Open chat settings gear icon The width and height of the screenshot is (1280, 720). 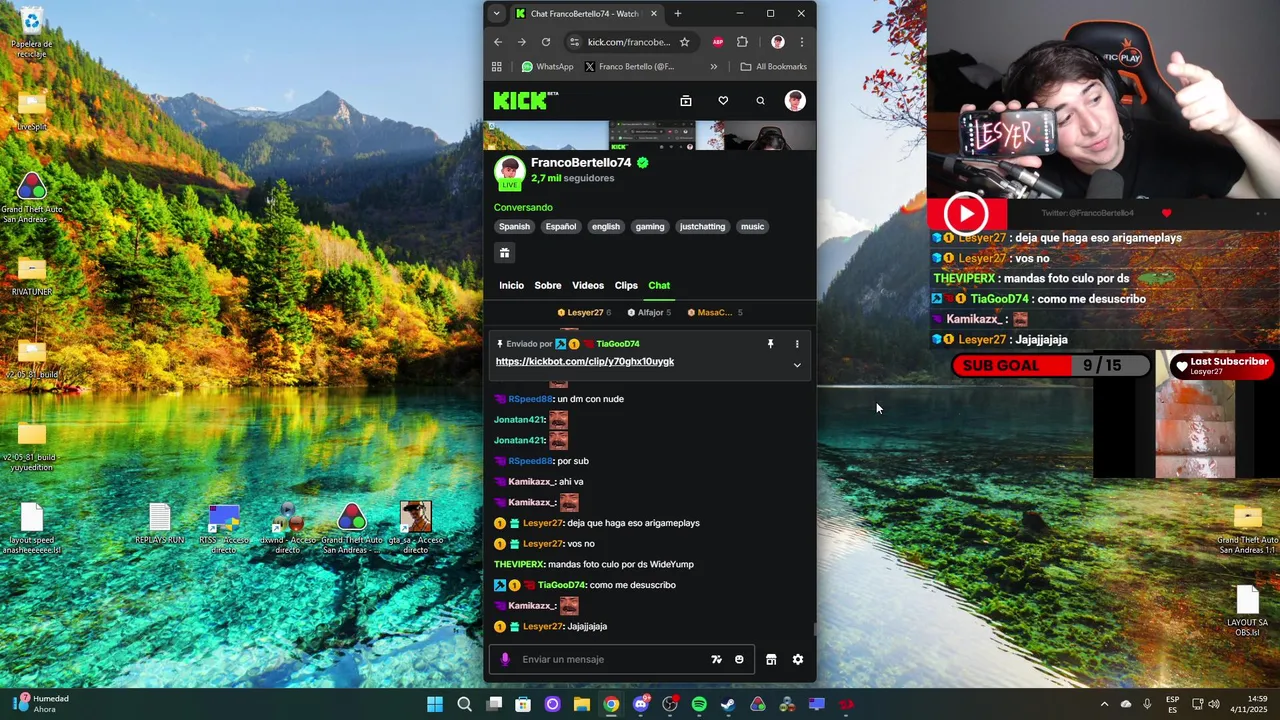coord(798,659)
